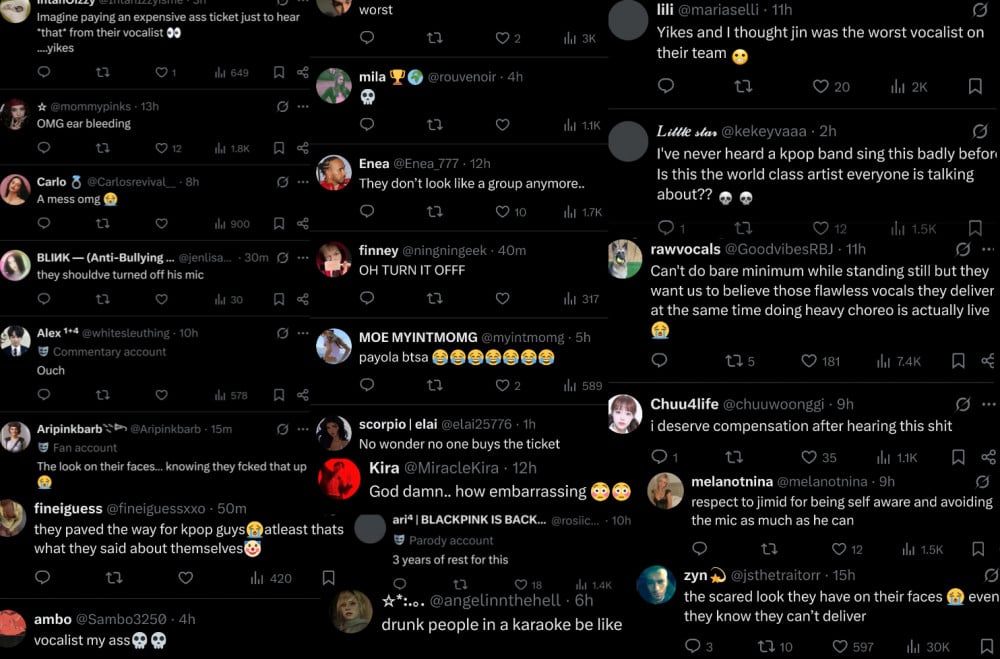Open the mila @rouvenoir skull tweet

pos(459,98)
